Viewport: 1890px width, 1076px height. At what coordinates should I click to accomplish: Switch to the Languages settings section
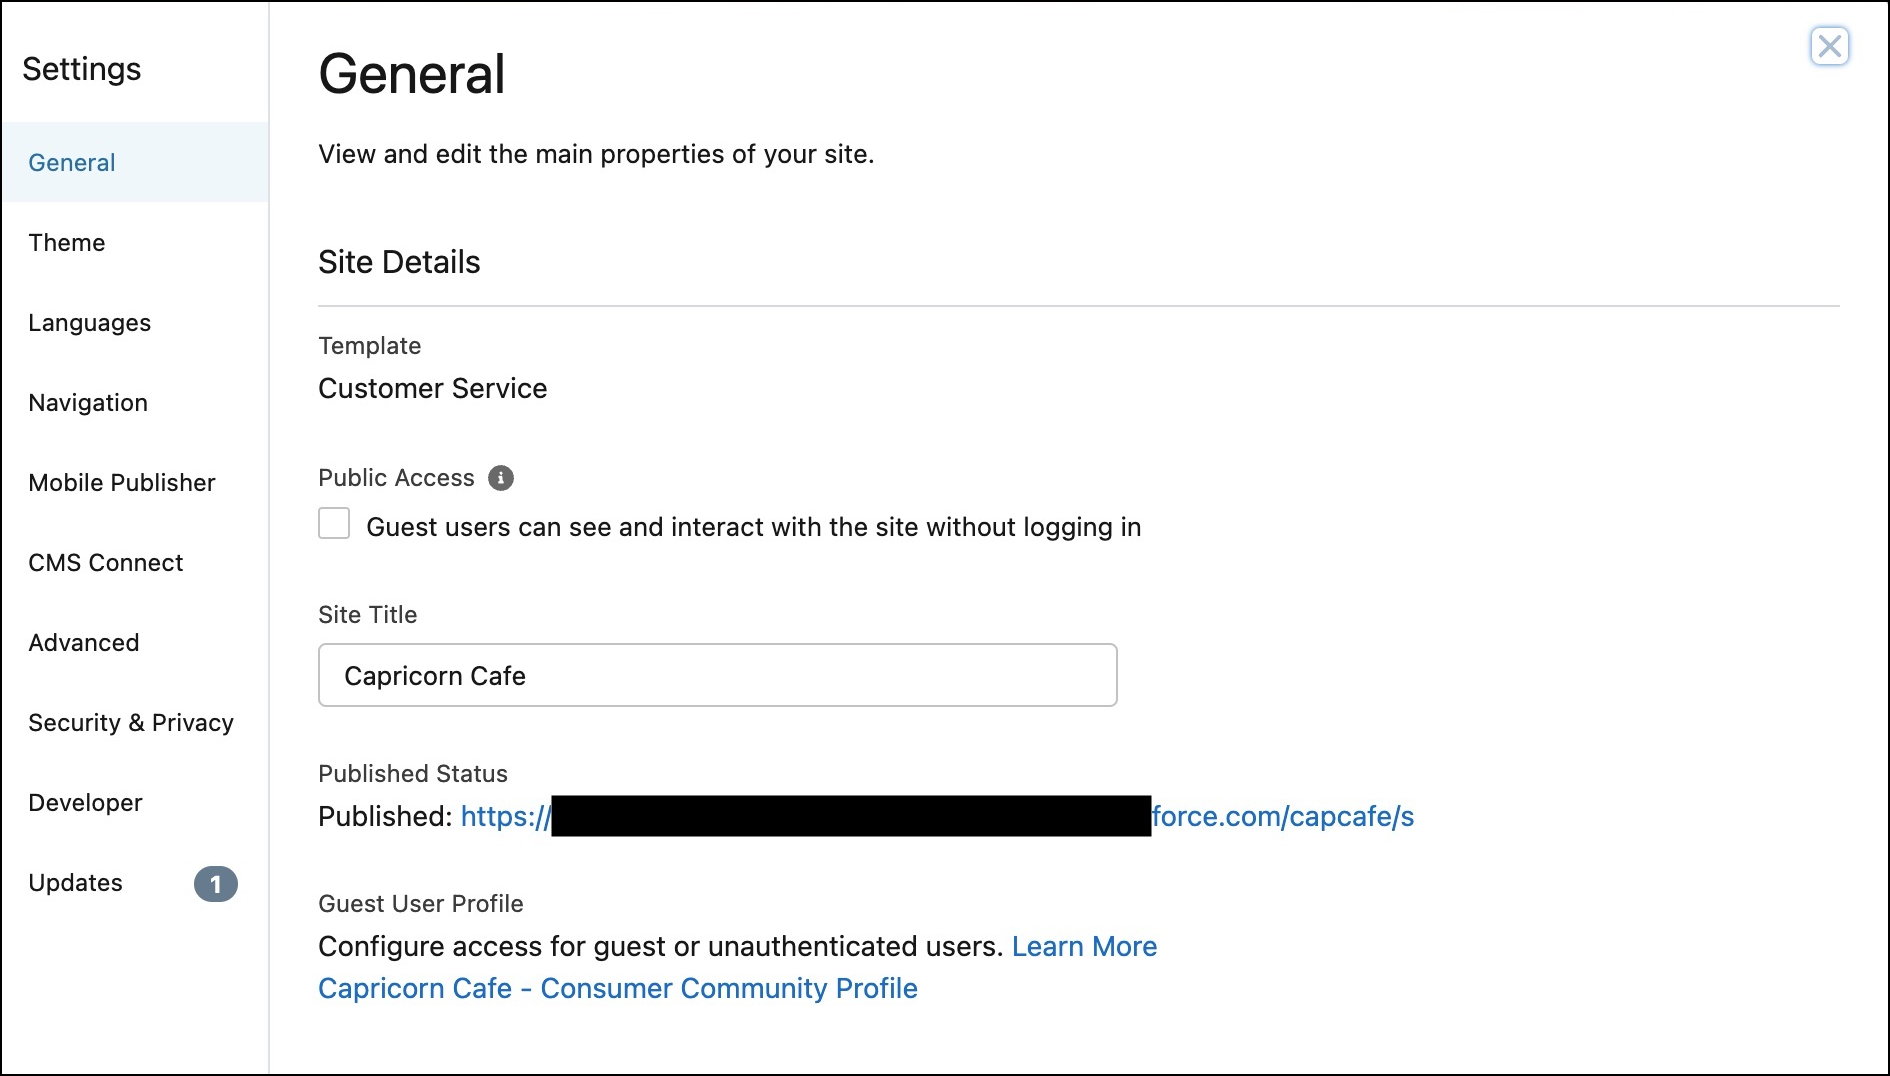pos(90,322)
